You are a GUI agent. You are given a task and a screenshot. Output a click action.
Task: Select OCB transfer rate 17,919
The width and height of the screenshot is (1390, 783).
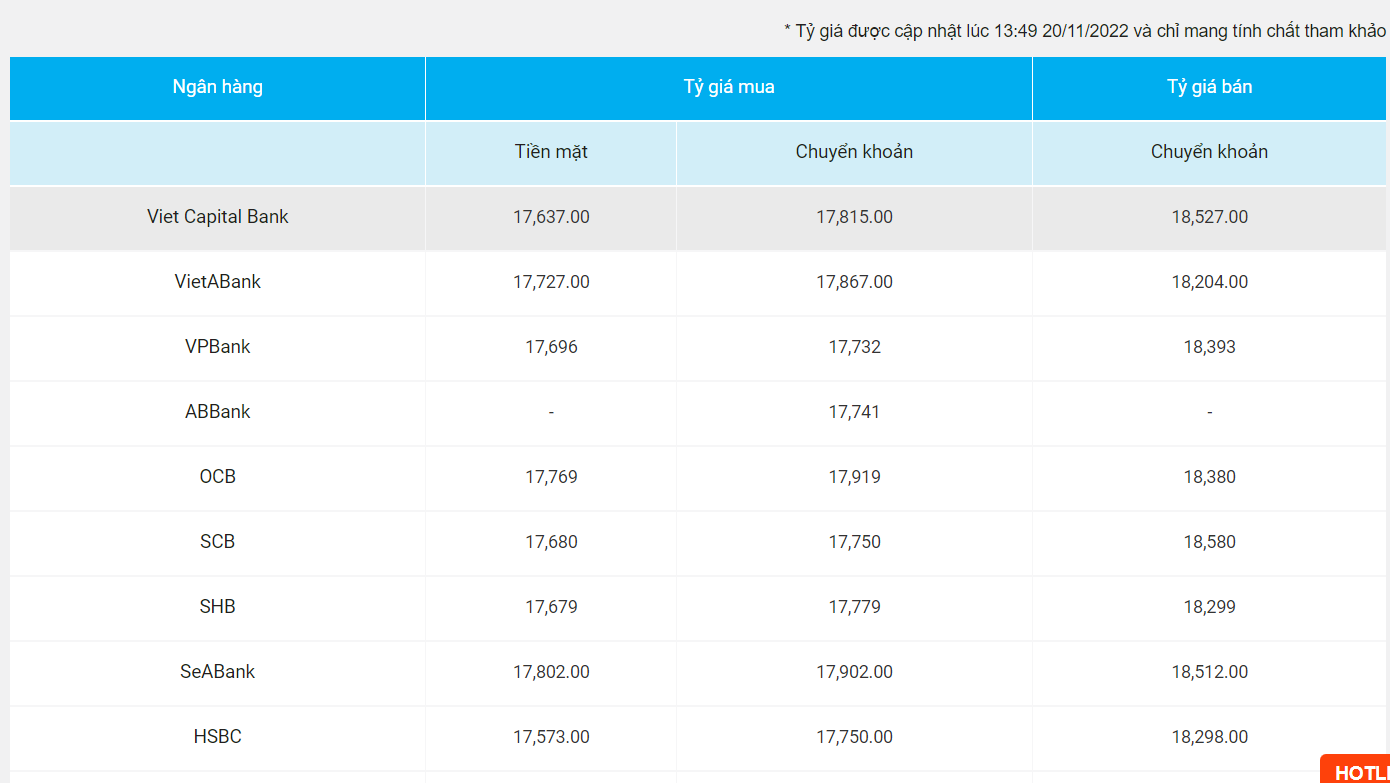point(854,477)
